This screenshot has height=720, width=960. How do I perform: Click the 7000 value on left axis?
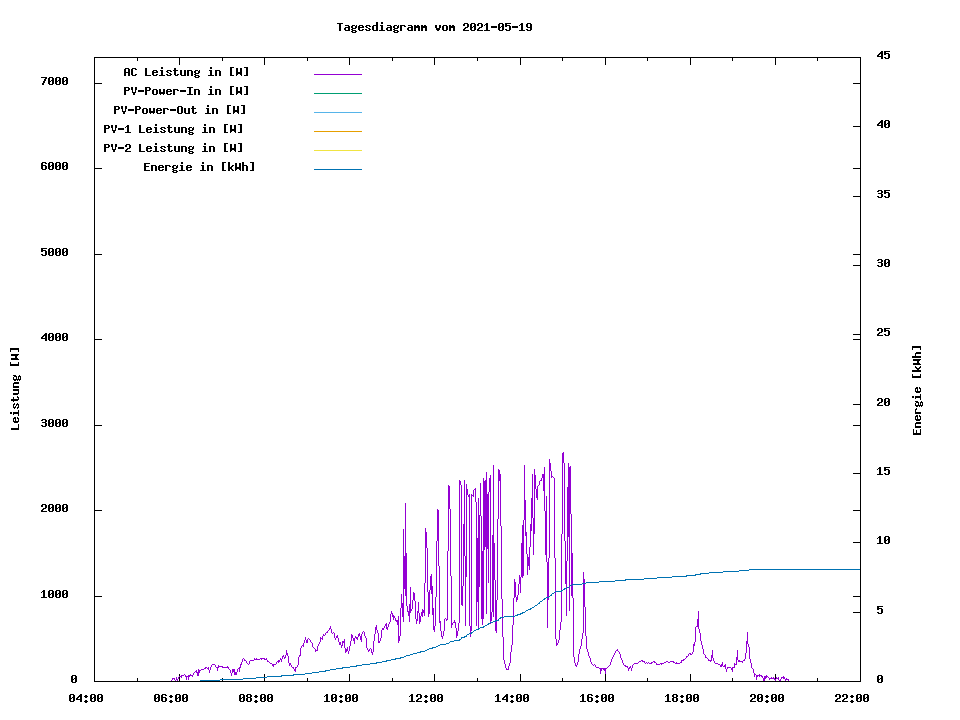tap(55, 82)
